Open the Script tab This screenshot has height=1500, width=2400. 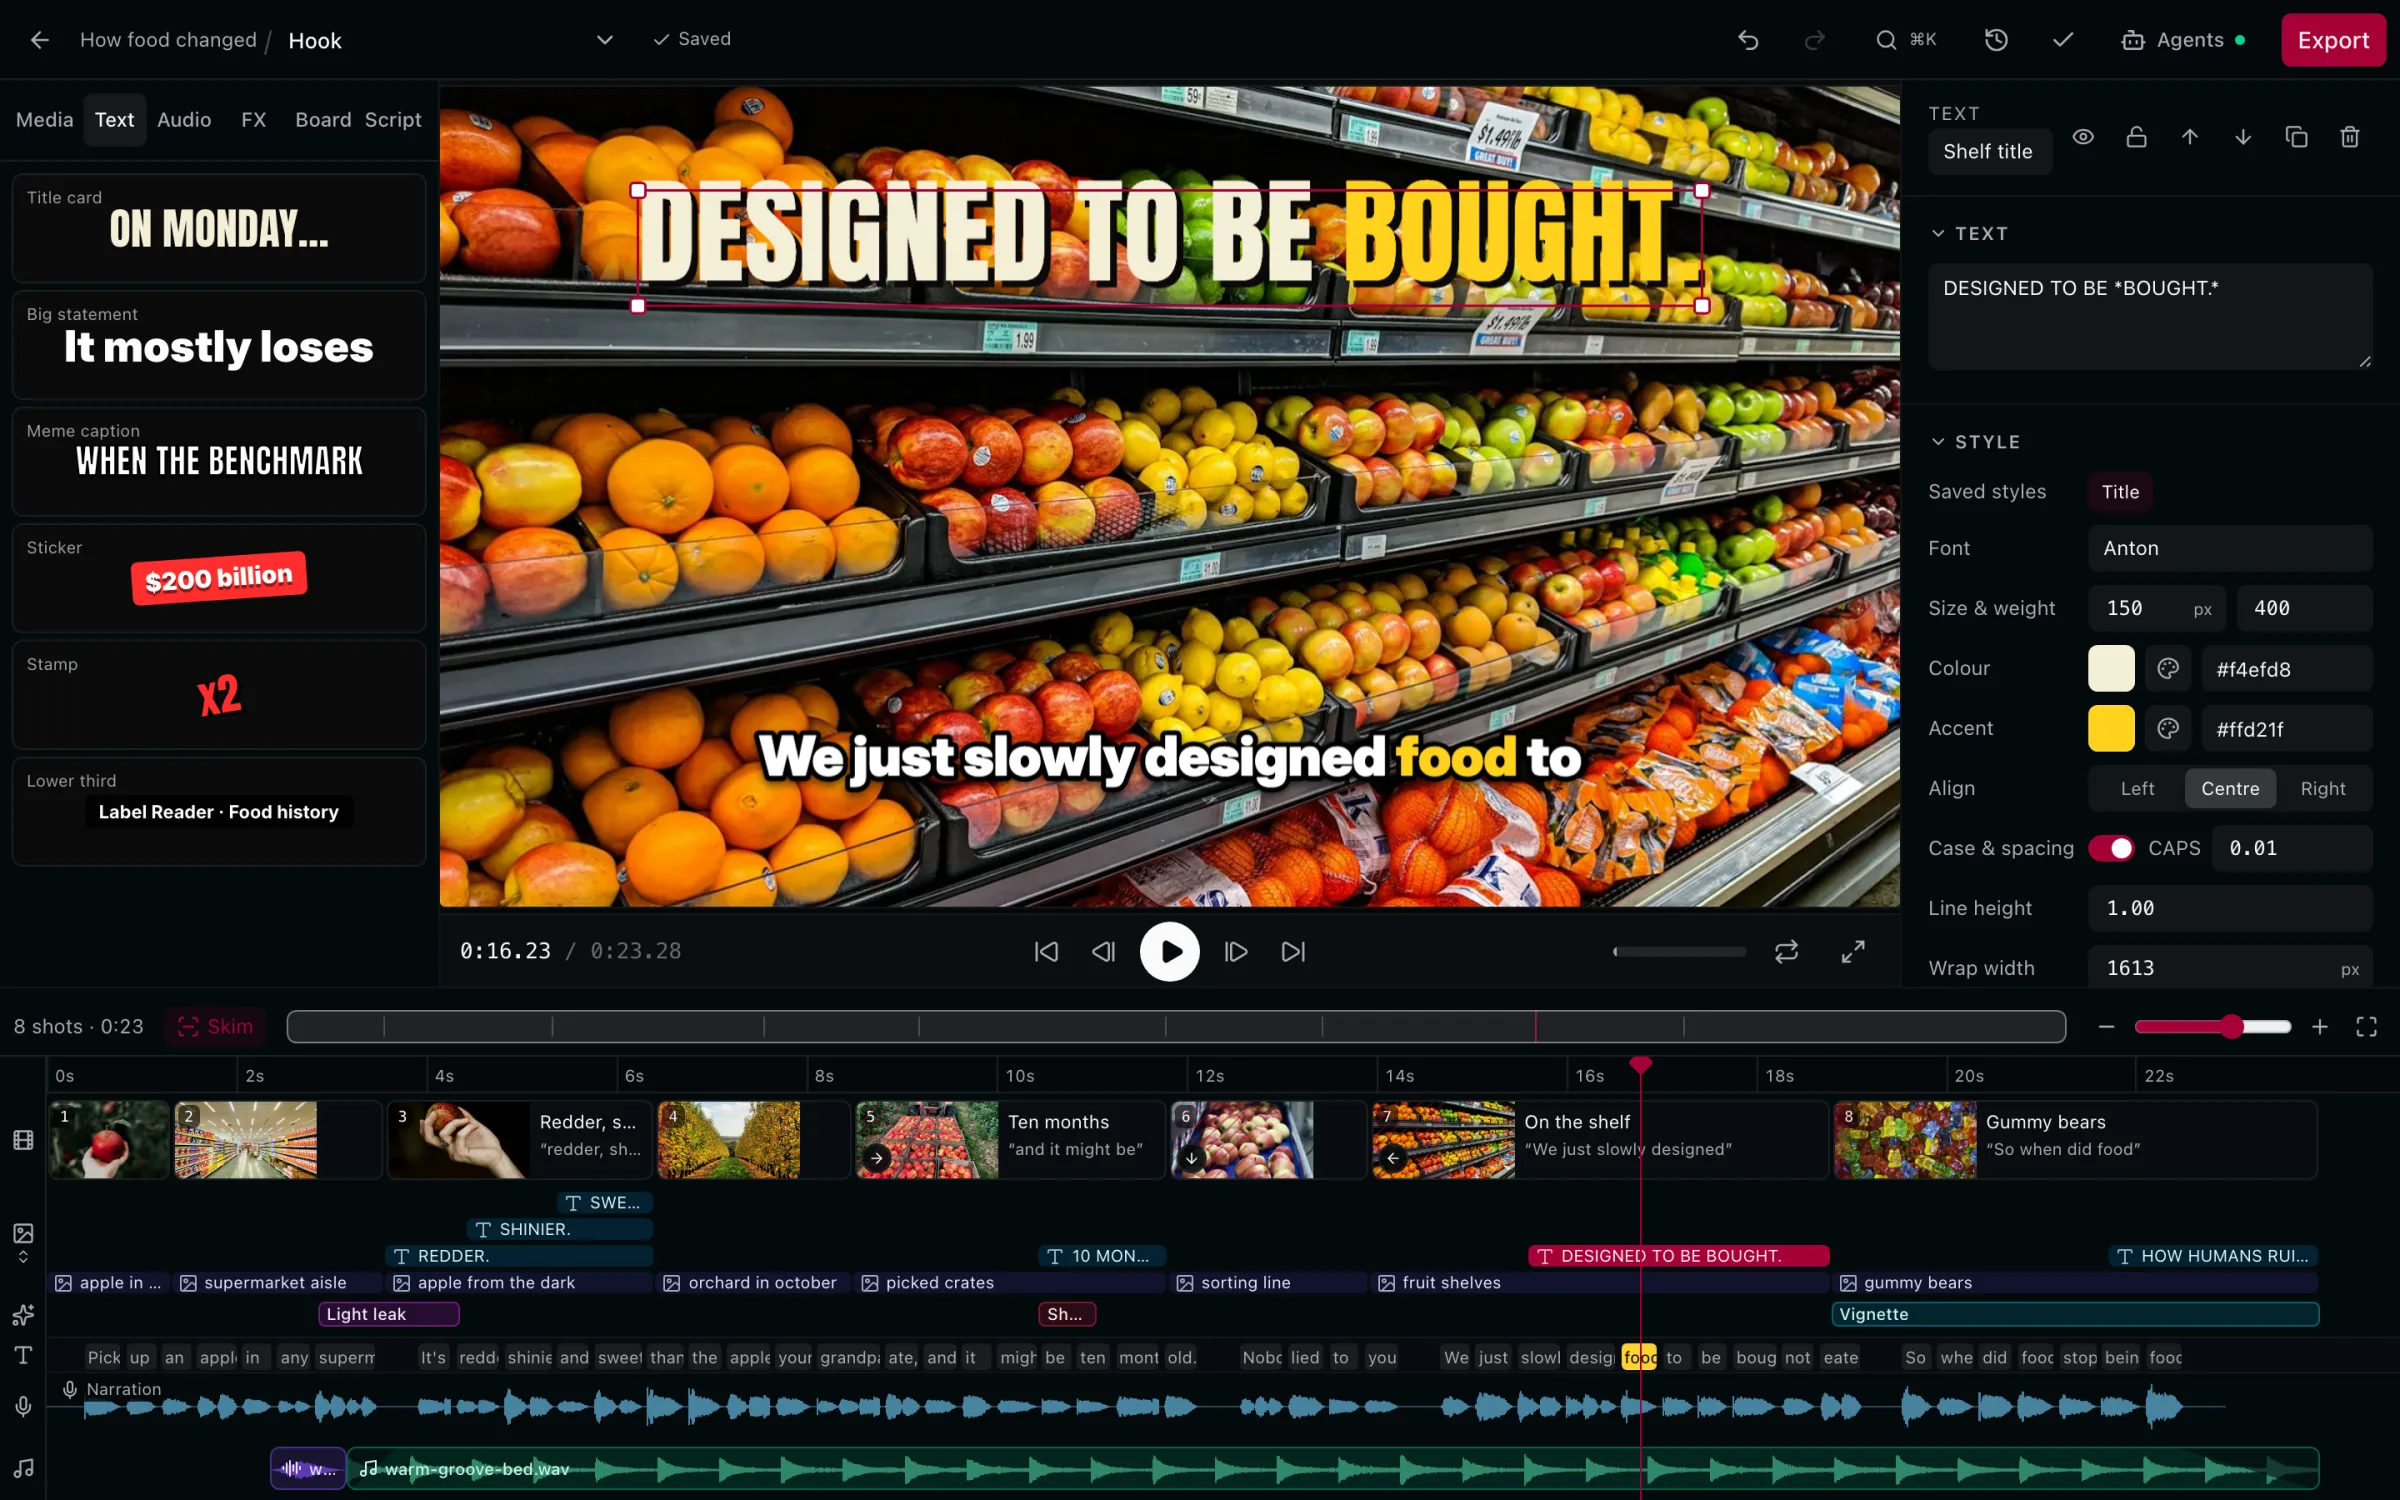pyautogui.click(x=393, y=120)
